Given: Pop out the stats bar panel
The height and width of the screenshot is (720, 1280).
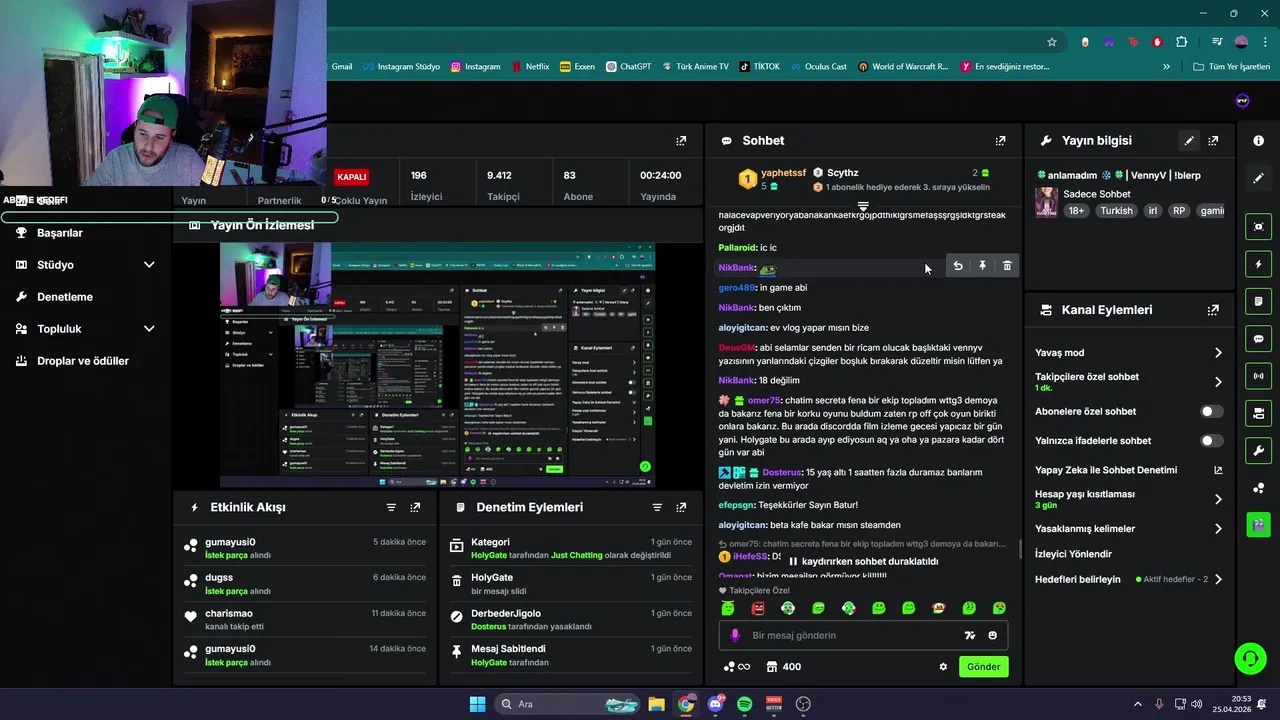Looking at the screenshot, I should (x=681, y=141).
